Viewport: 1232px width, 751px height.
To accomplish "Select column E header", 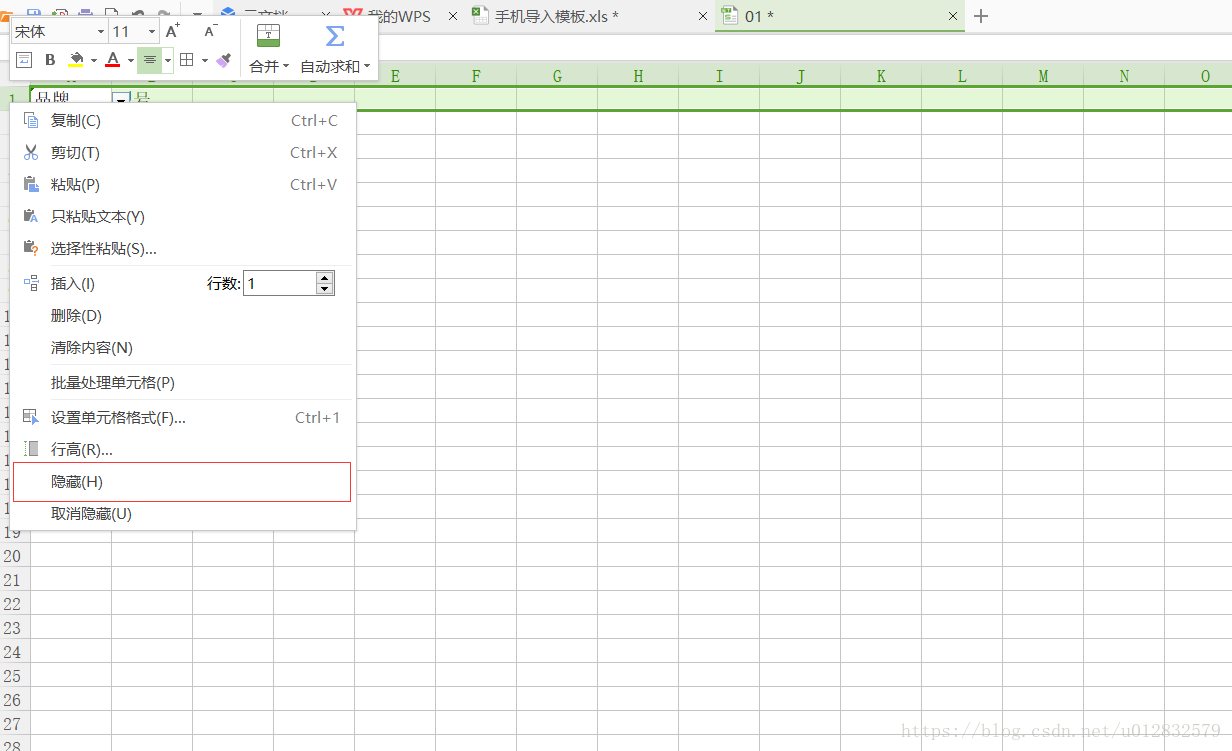I will [x=395, y=76].
